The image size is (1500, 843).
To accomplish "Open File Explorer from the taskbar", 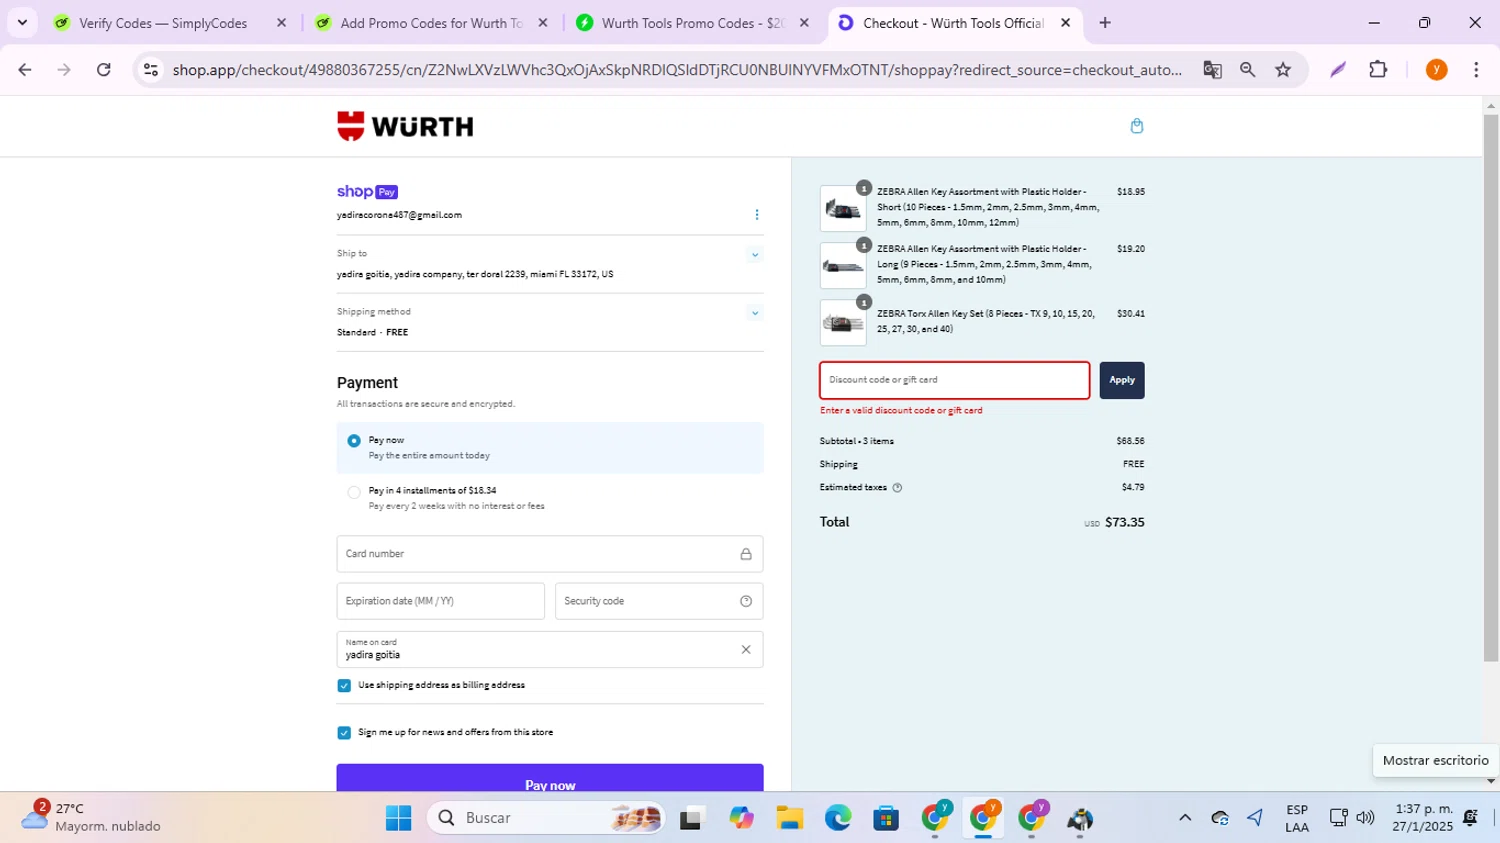I will point(789,818).
